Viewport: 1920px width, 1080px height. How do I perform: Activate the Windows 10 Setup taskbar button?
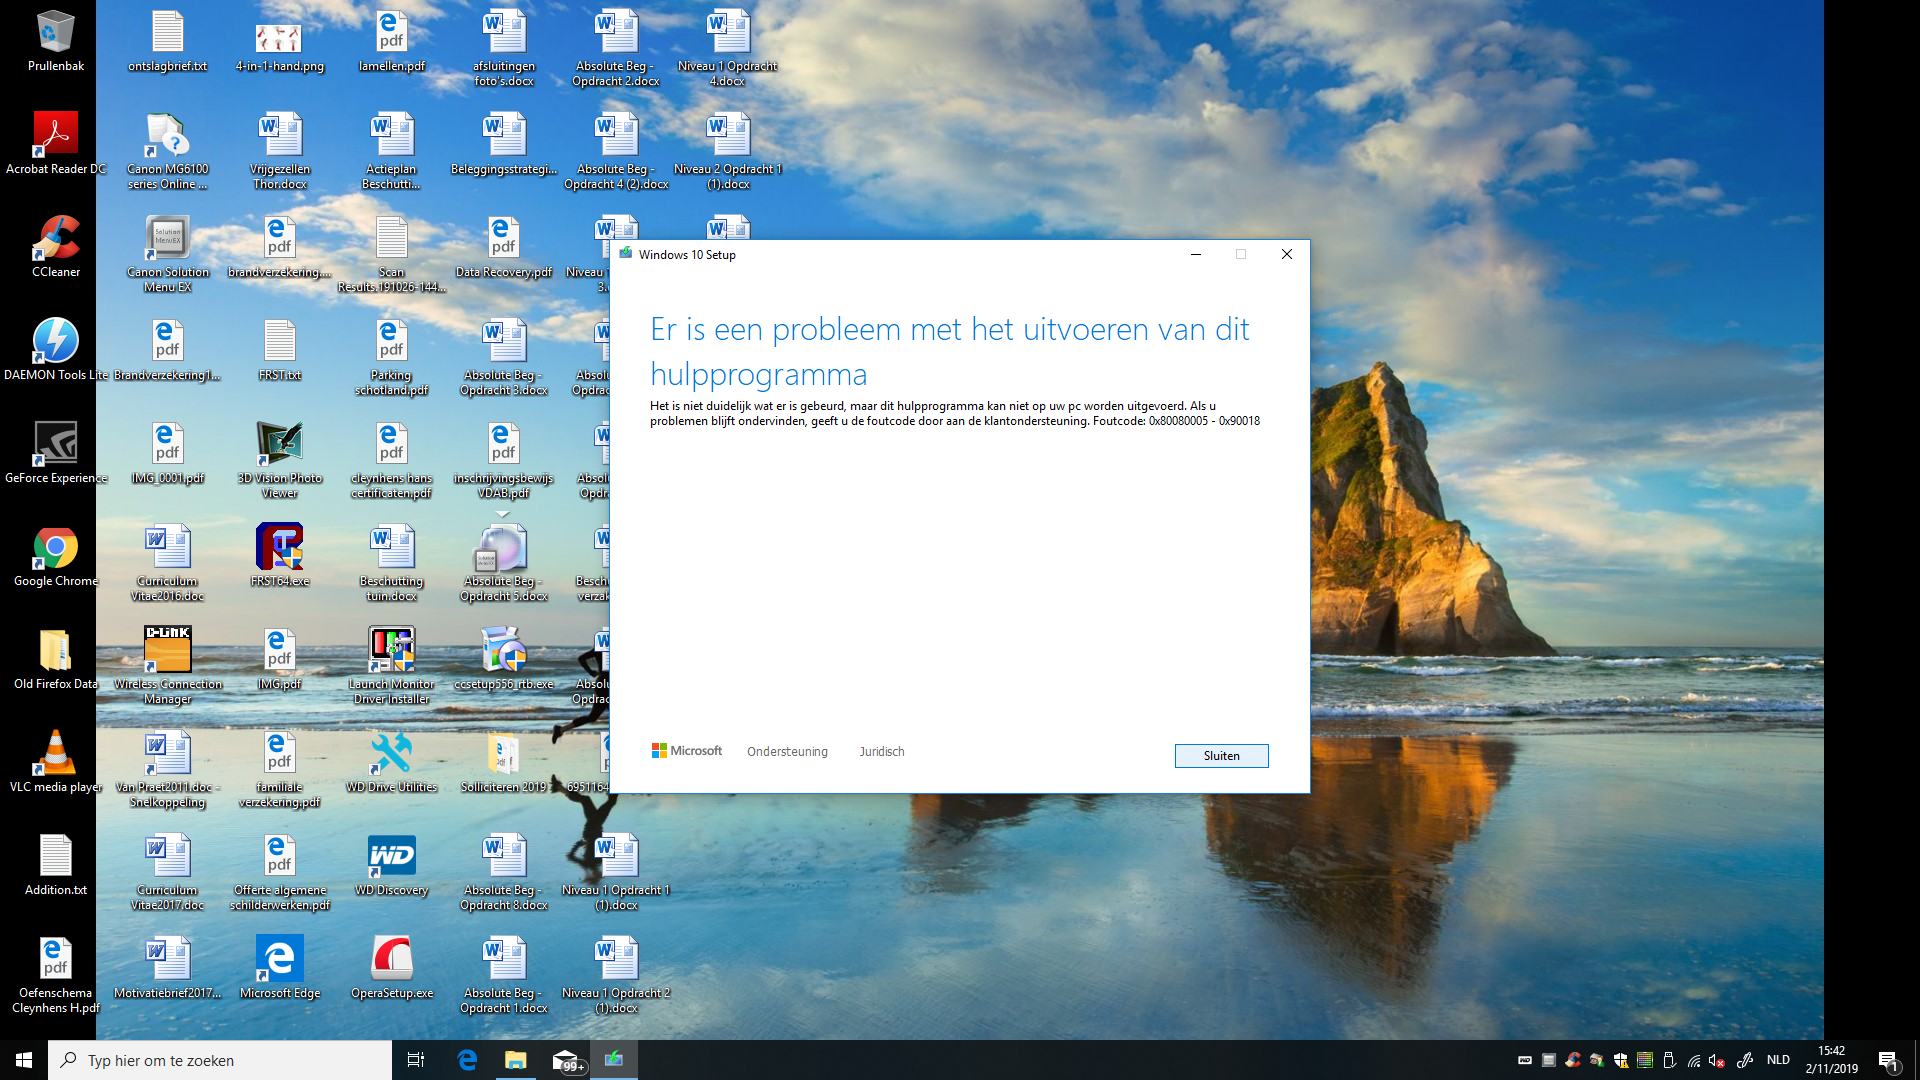[614, 1060]
